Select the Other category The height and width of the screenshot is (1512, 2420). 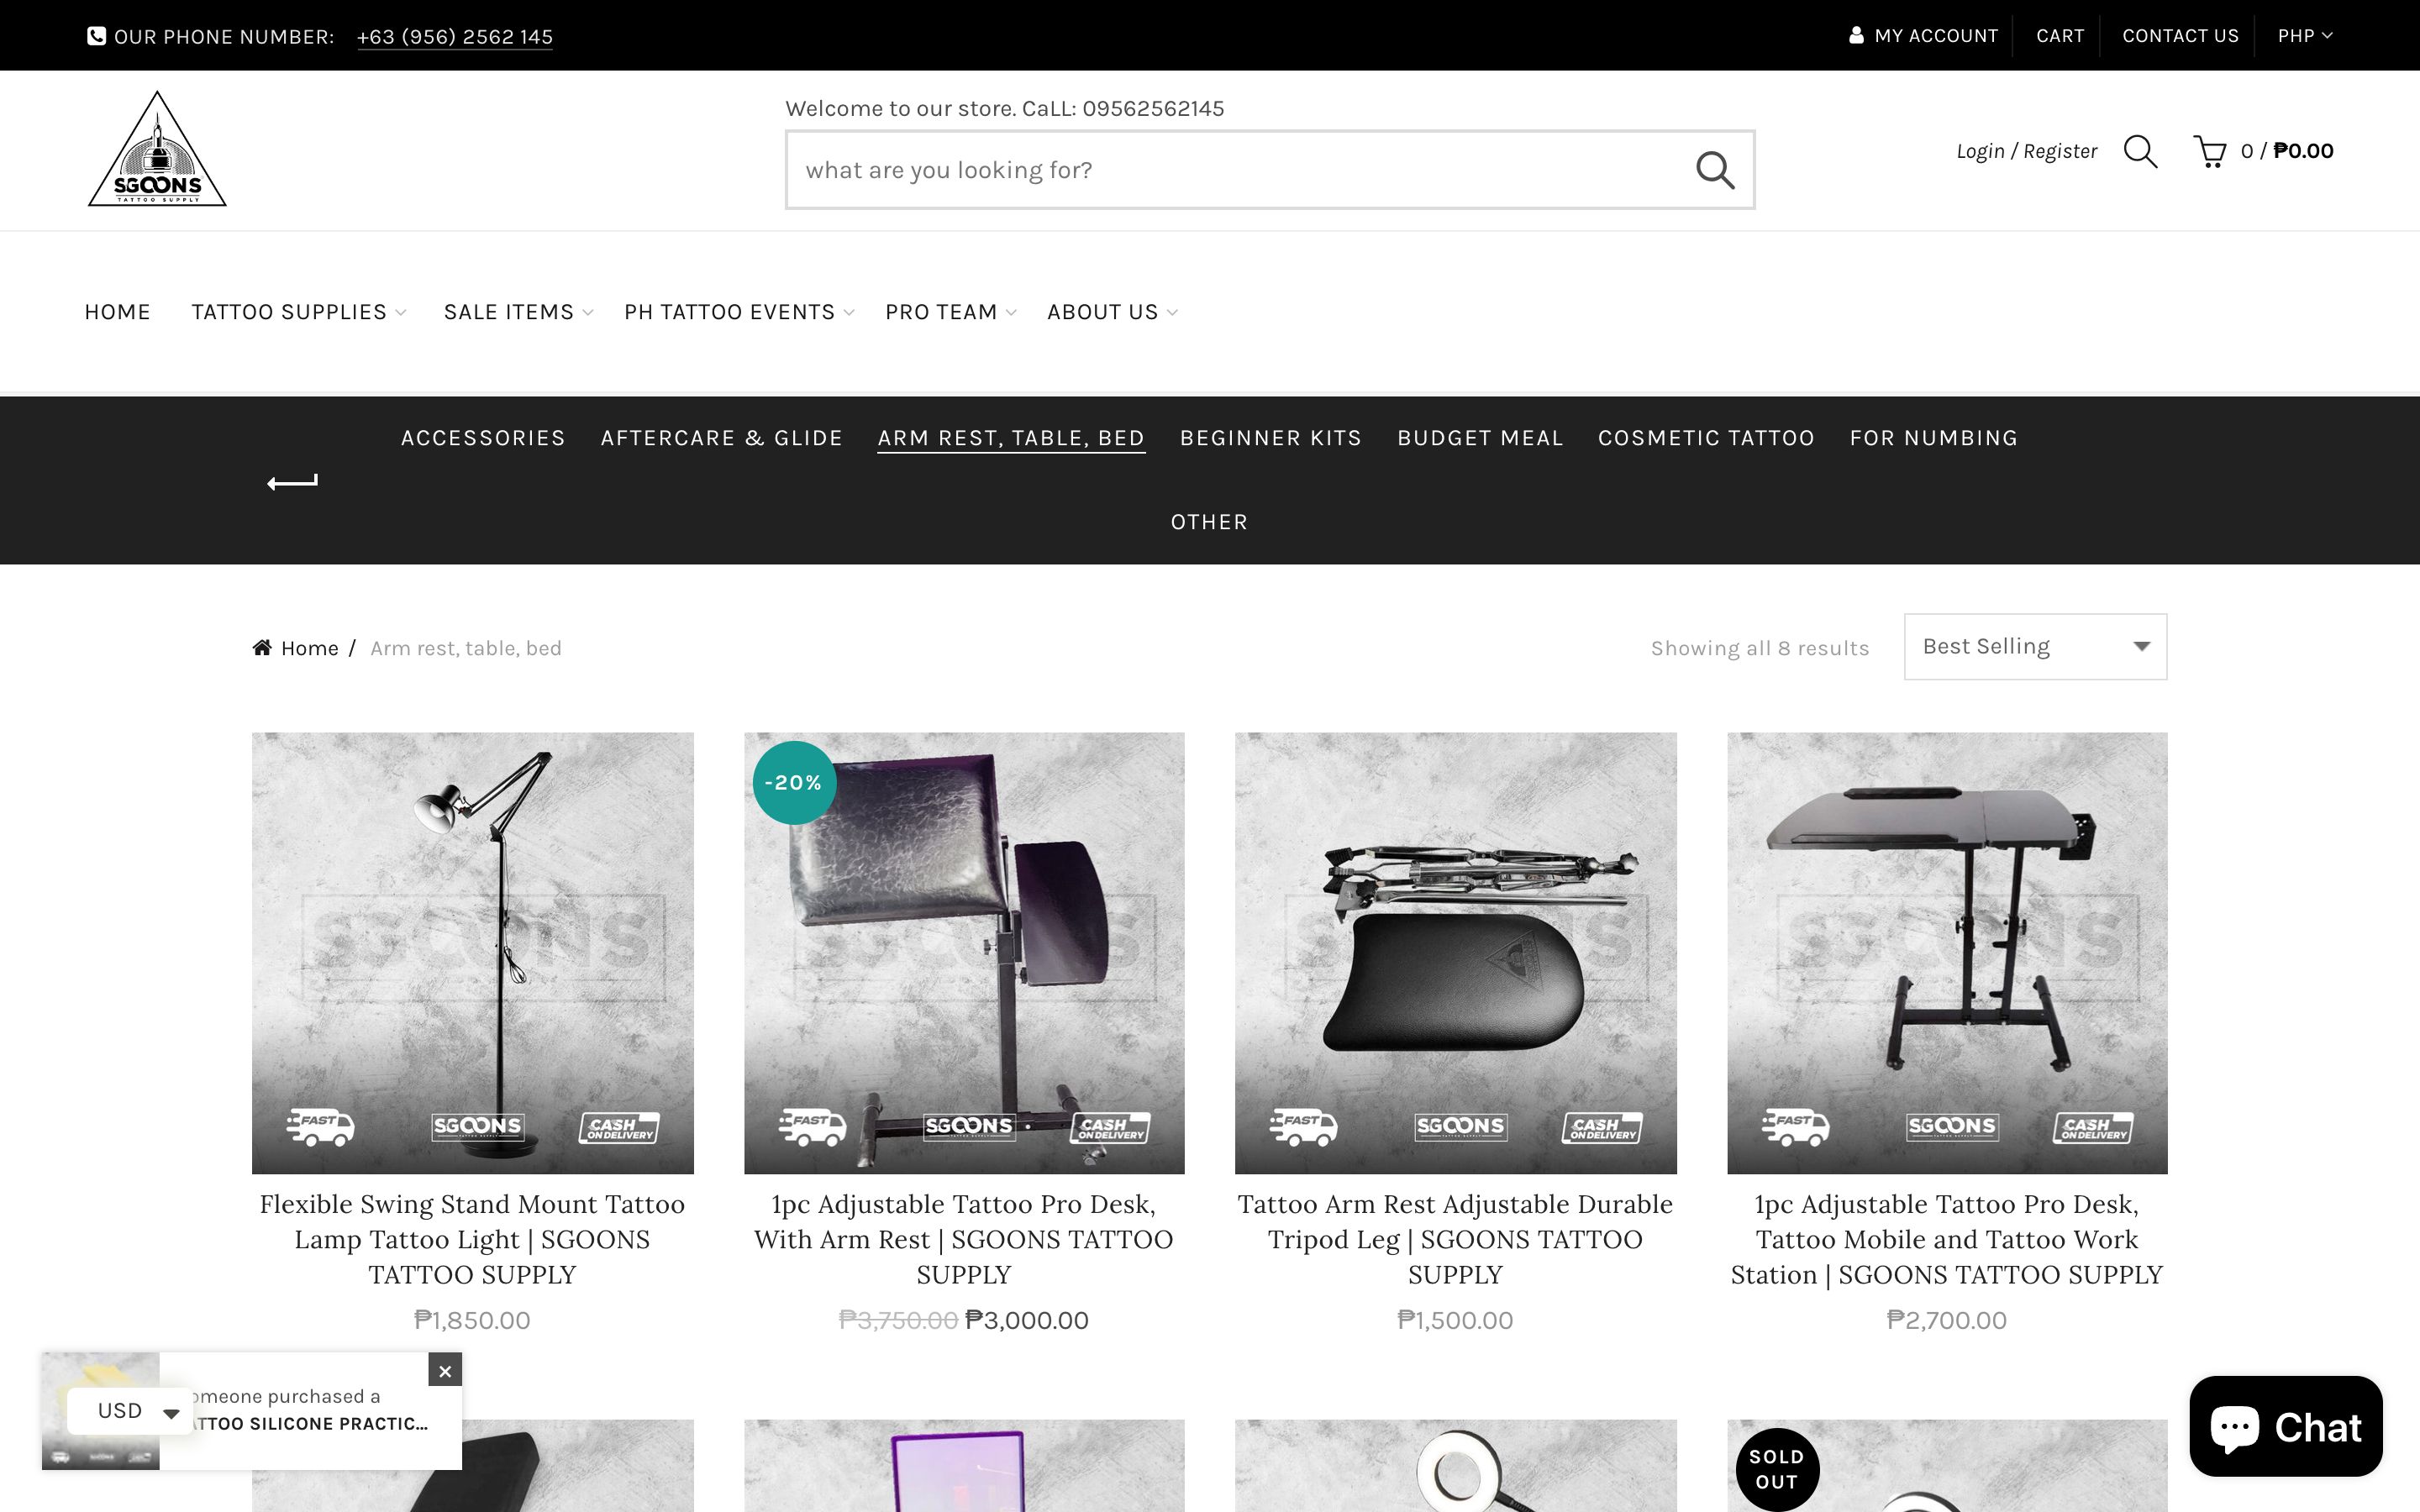pos(1209,522)
